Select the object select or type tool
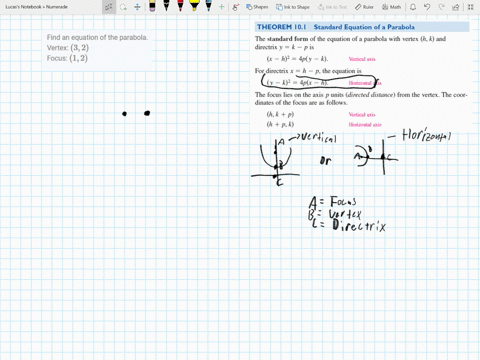 (x=109, y=7)
